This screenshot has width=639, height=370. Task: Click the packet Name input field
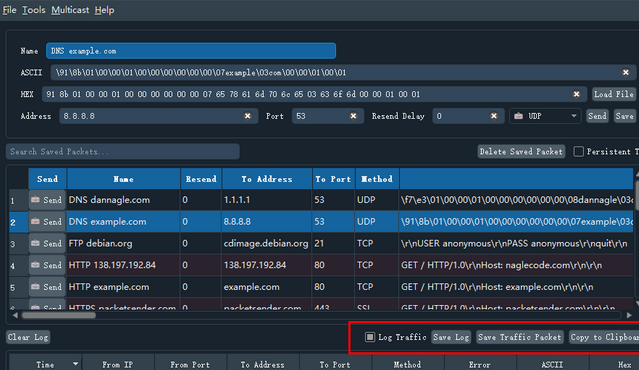[191, 51]
